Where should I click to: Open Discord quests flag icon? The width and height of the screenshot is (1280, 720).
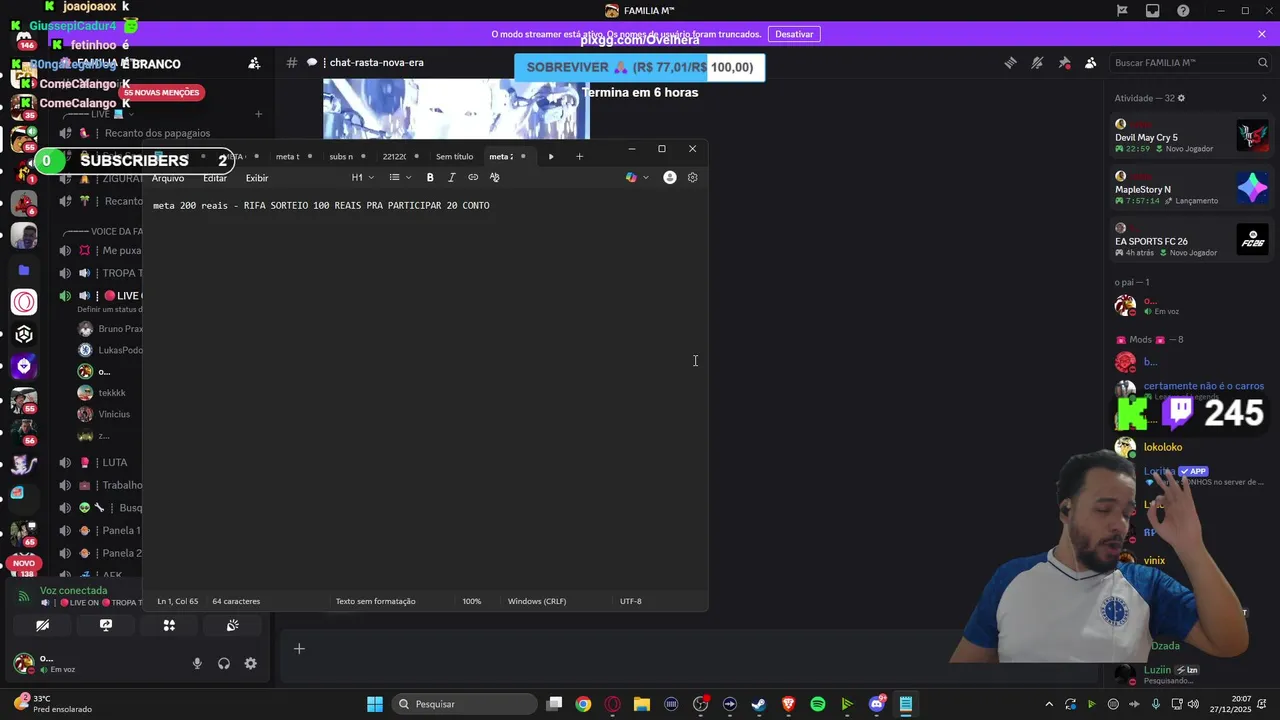(1122, 11)
